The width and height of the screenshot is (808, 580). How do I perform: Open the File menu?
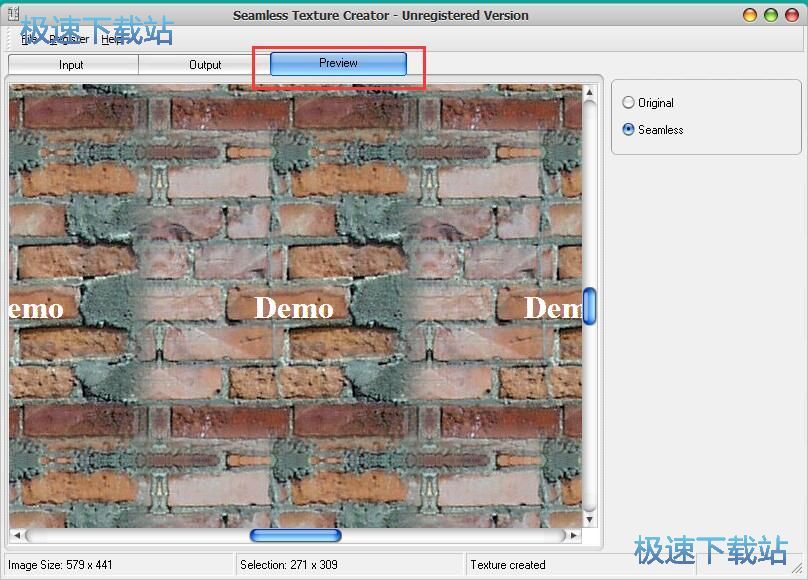[x=29, y=39]
